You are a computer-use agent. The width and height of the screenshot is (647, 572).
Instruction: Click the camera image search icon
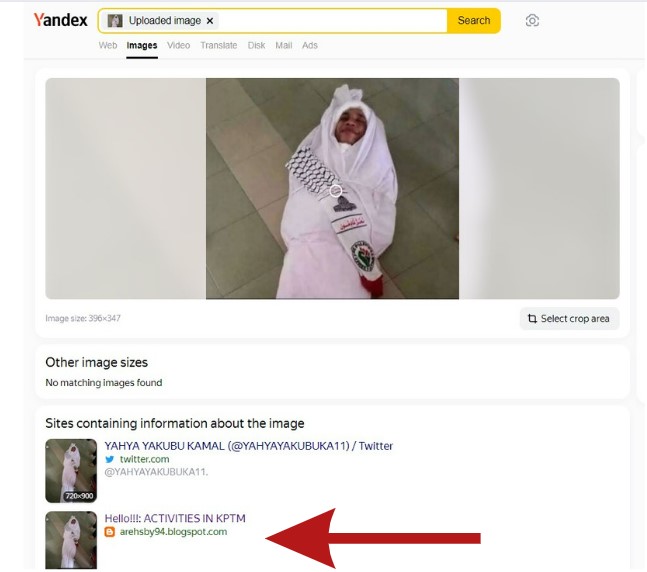click(x=532, y=21)
